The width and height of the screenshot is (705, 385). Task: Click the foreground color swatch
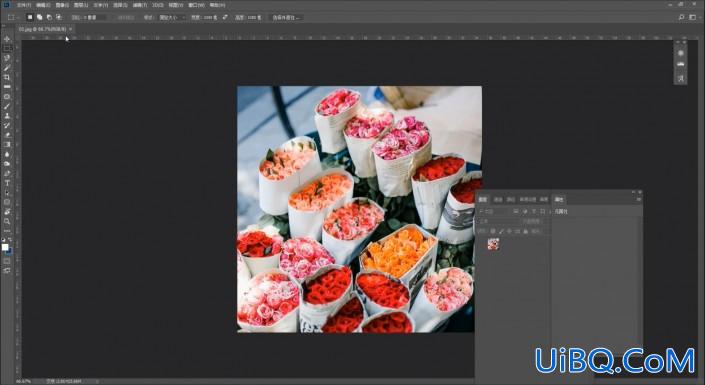click(5, 247)
